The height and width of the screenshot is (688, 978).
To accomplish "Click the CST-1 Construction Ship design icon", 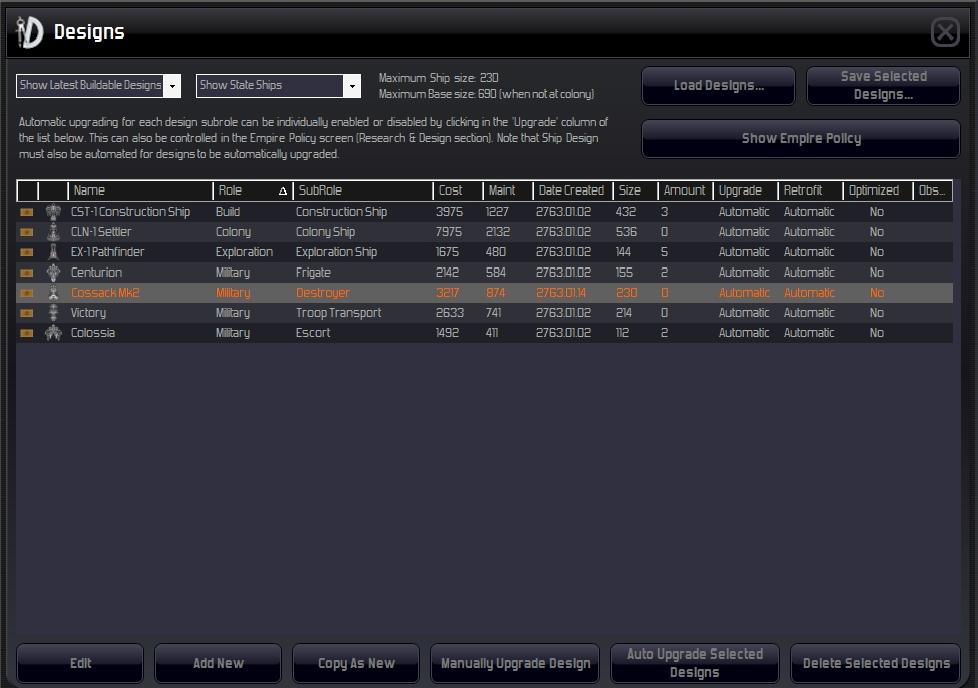I will (x=54, y=212).
